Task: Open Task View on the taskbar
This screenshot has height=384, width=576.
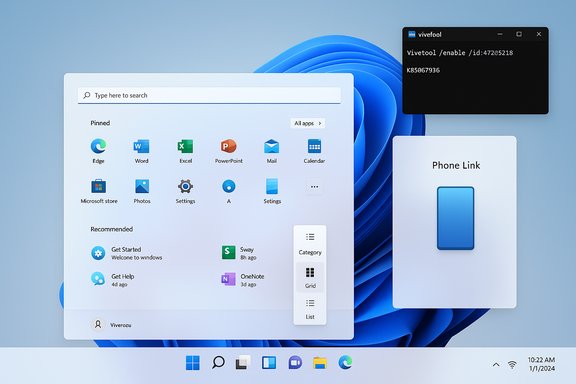Action: click(243, 363)
